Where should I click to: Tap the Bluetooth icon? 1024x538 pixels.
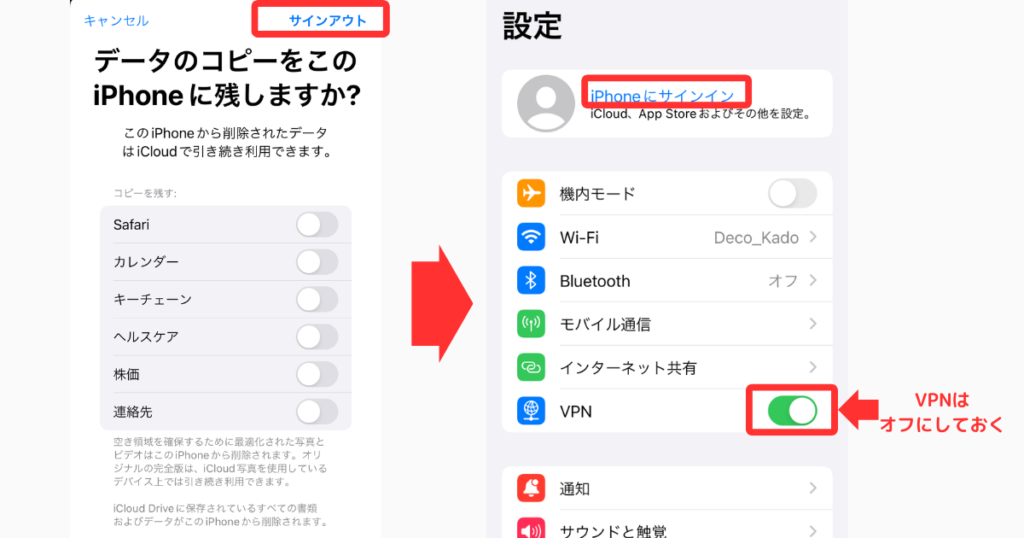531,281
